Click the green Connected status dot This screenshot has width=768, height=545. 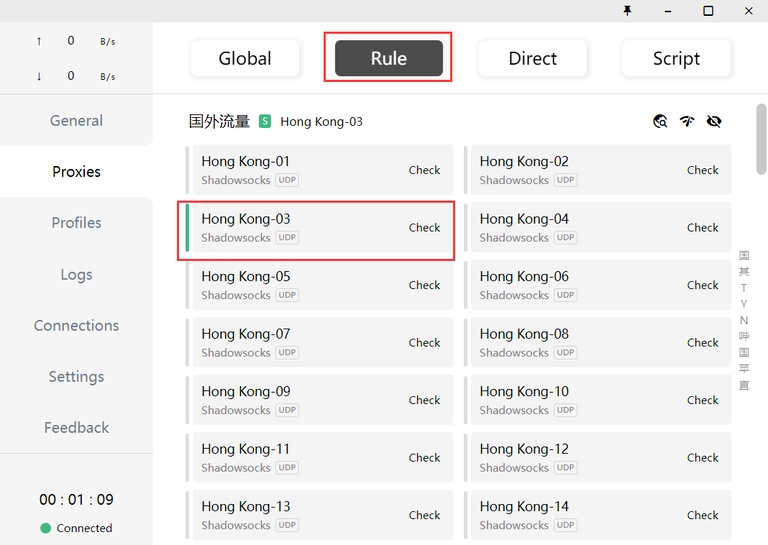point(45,528)
